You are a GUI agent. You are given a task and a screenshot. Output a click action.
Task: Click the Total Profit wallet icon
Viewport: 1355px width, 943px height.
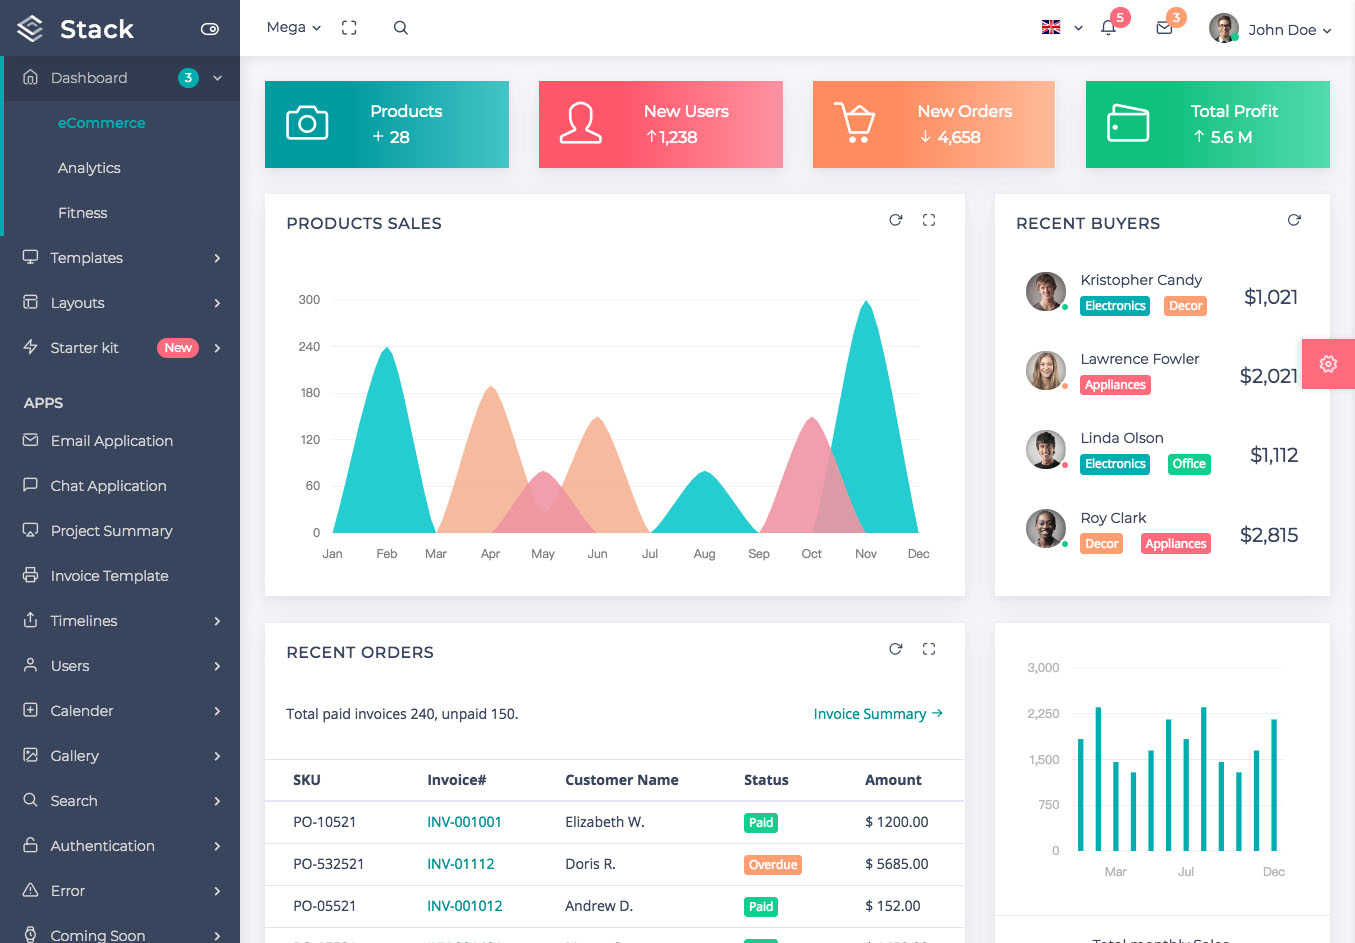[1128, 124]
